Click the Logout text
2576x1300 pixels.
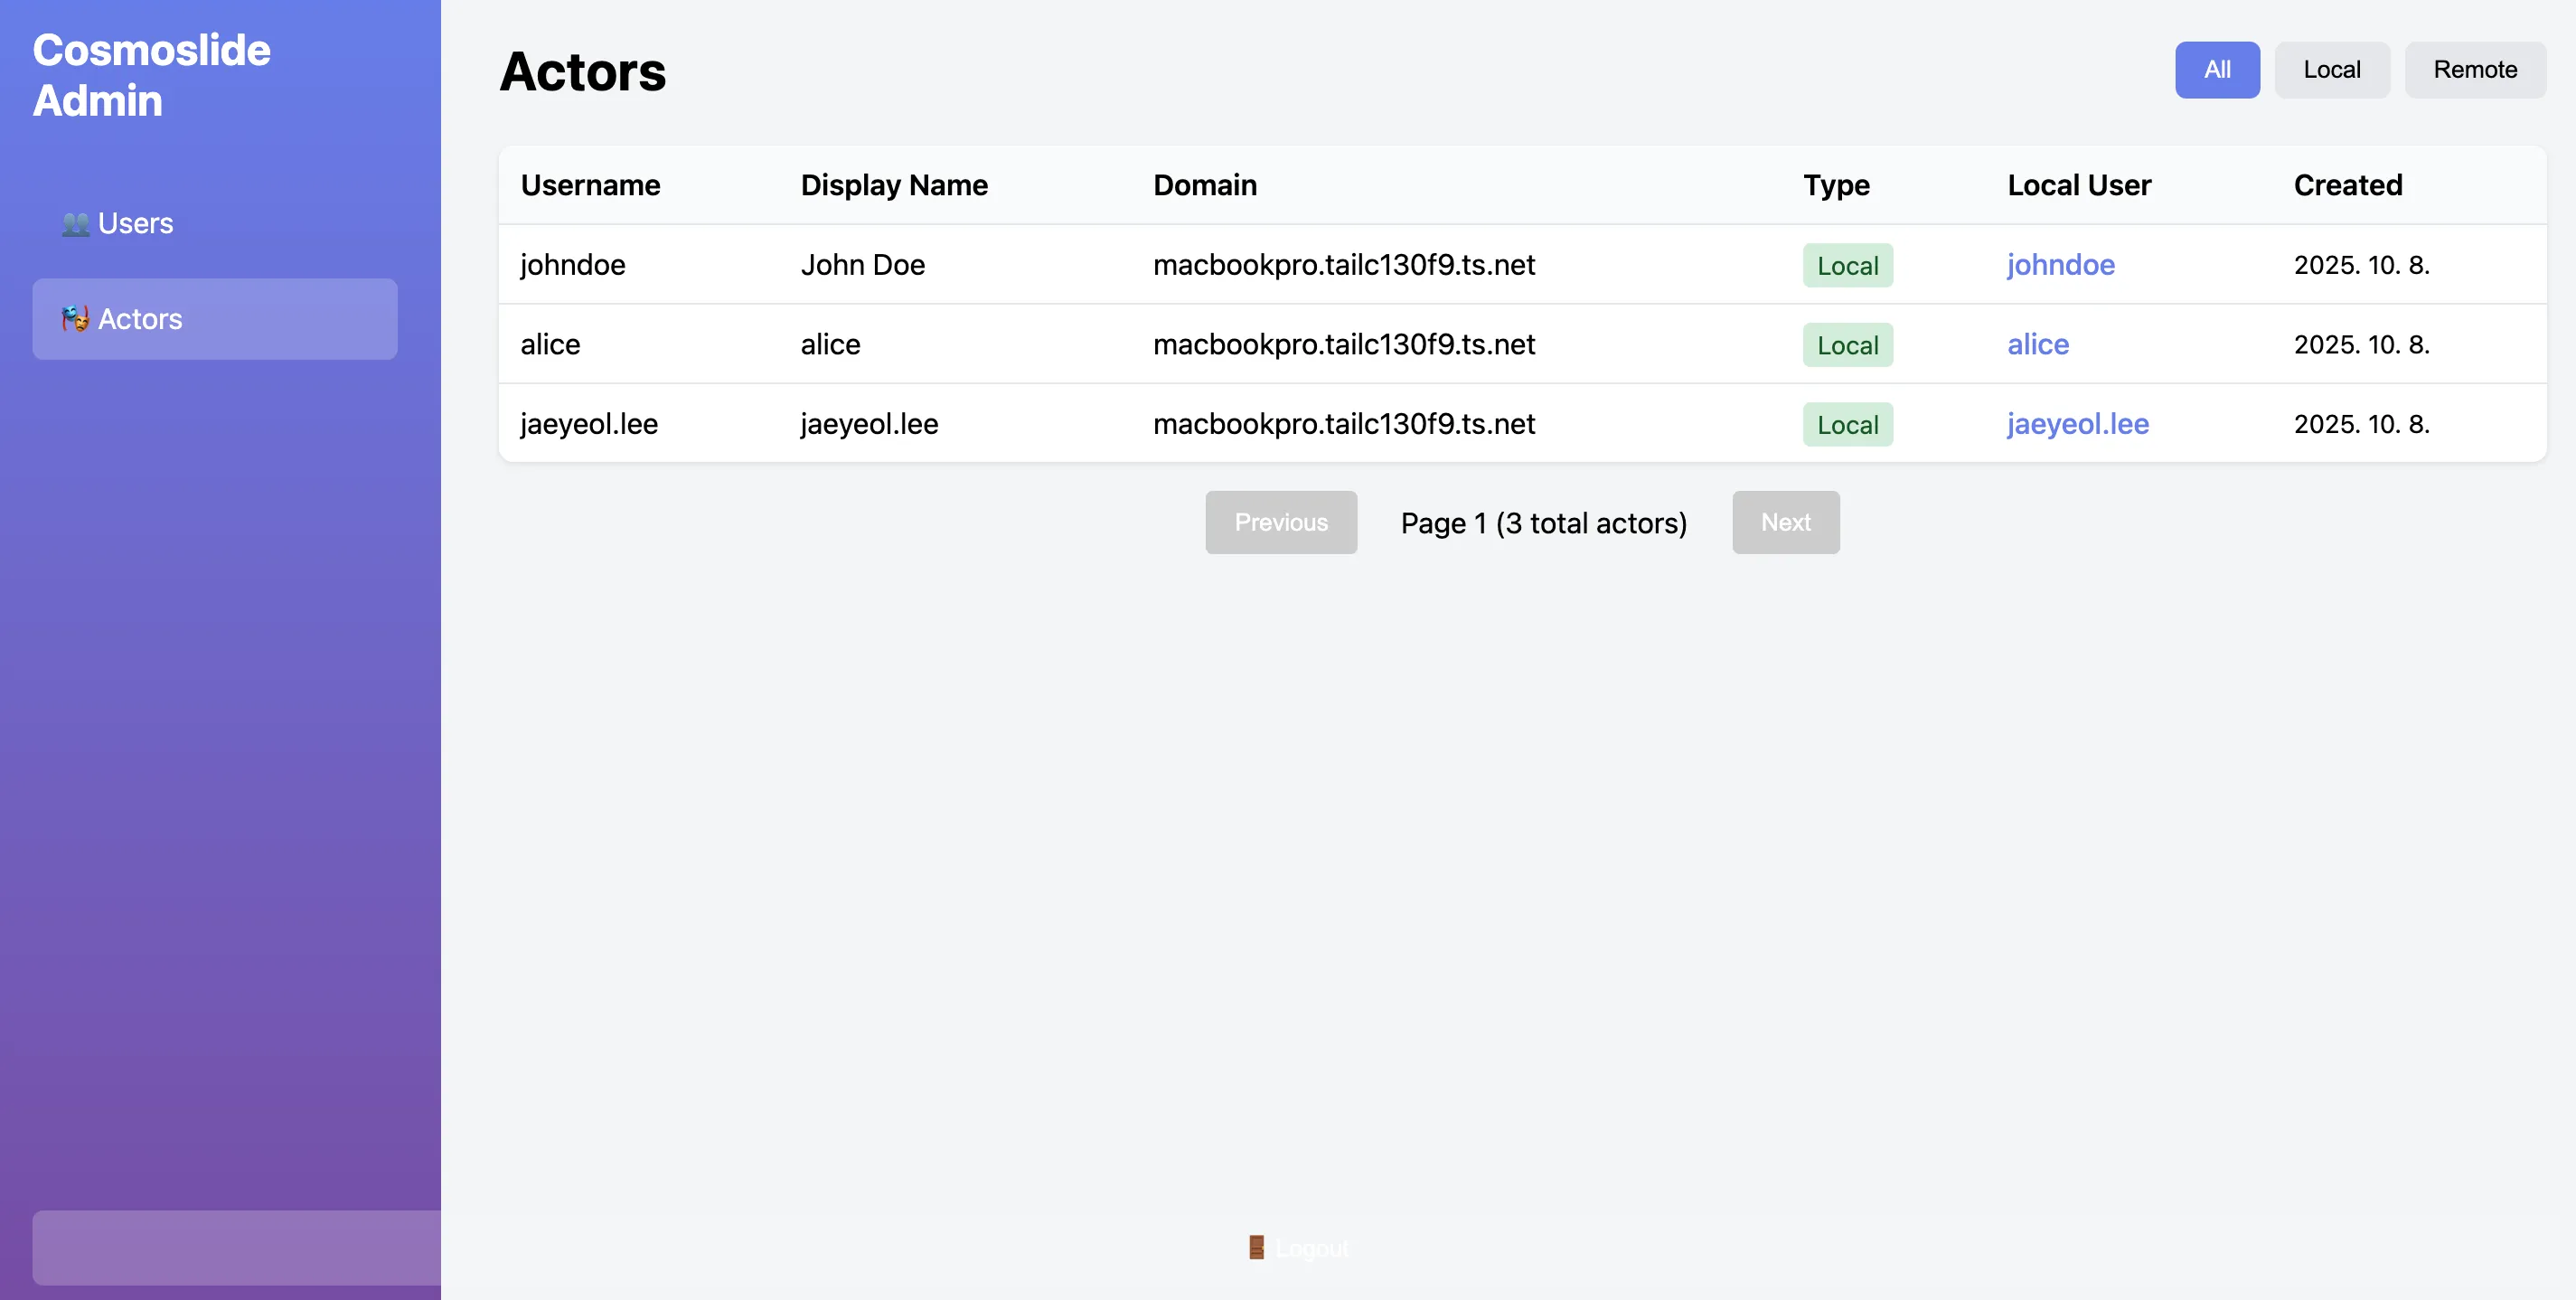pyautogui.click(x=1312, y=1248)
